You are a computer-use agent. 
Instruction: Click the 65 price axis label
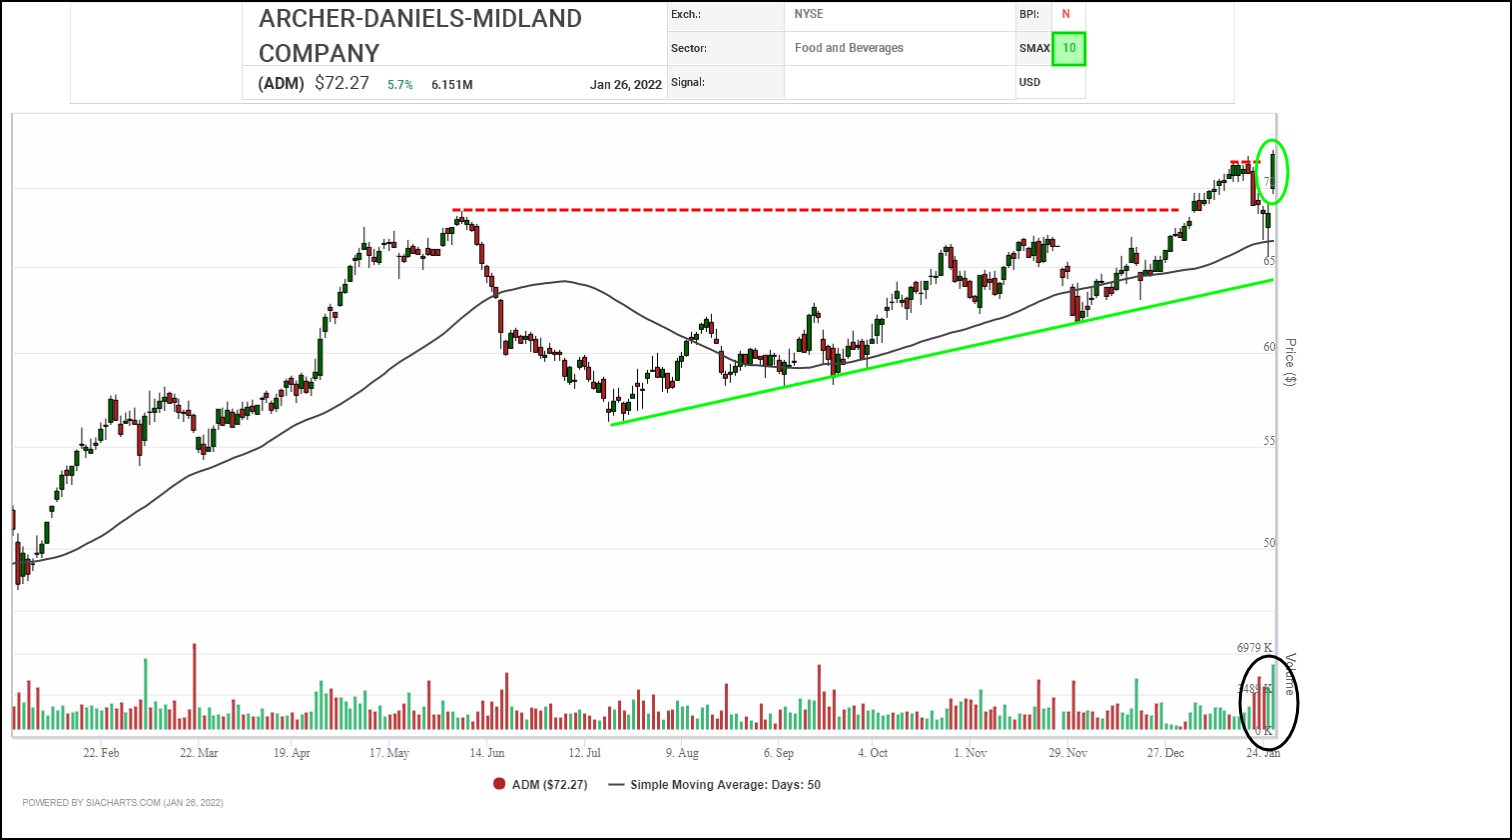click(1269, 260)
